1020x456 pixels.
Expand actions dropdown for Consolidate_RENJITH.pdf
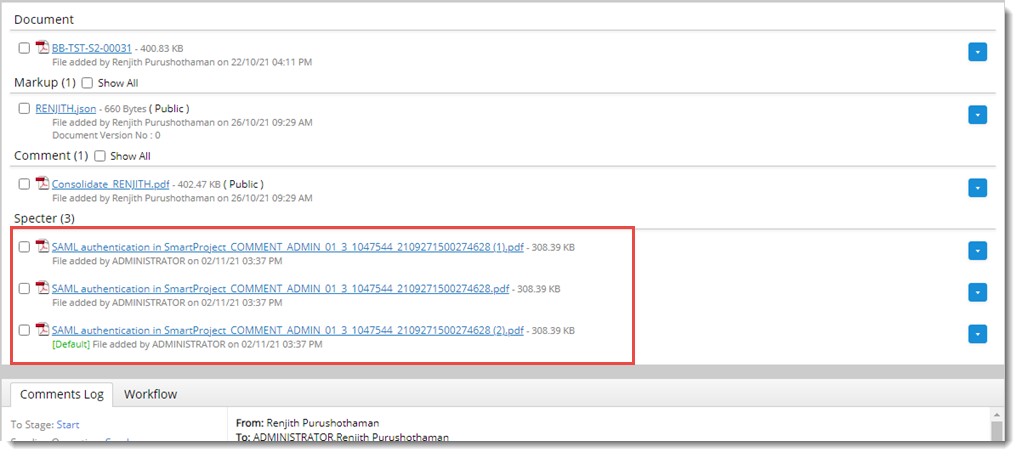click(x=977, y=187)
